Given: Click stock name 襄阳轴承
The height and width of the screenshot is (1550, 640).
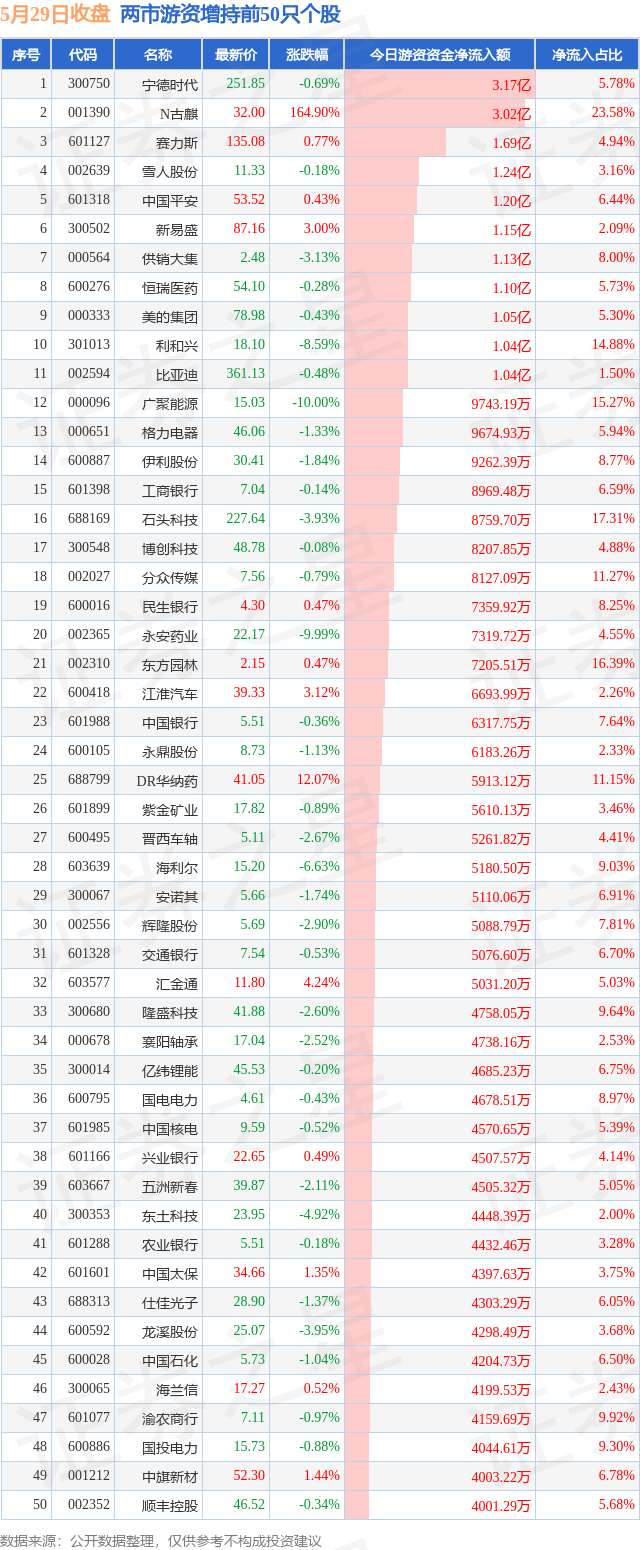Looking at the screenshot, I should [x=170, y=1041].
